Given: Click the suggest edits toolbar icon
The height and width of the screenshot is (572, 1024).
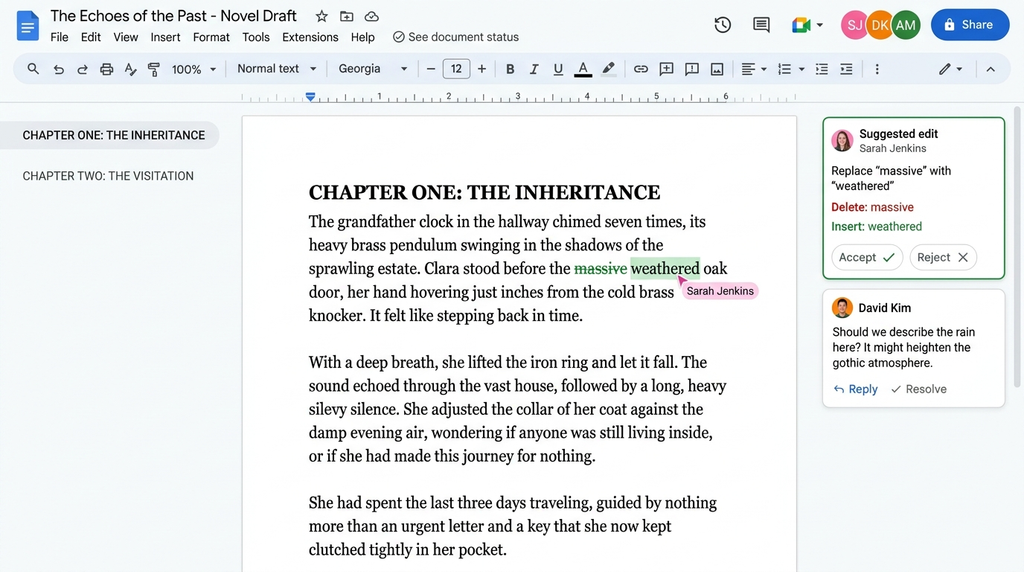Looking at the screenshot, I should [692, 69].
